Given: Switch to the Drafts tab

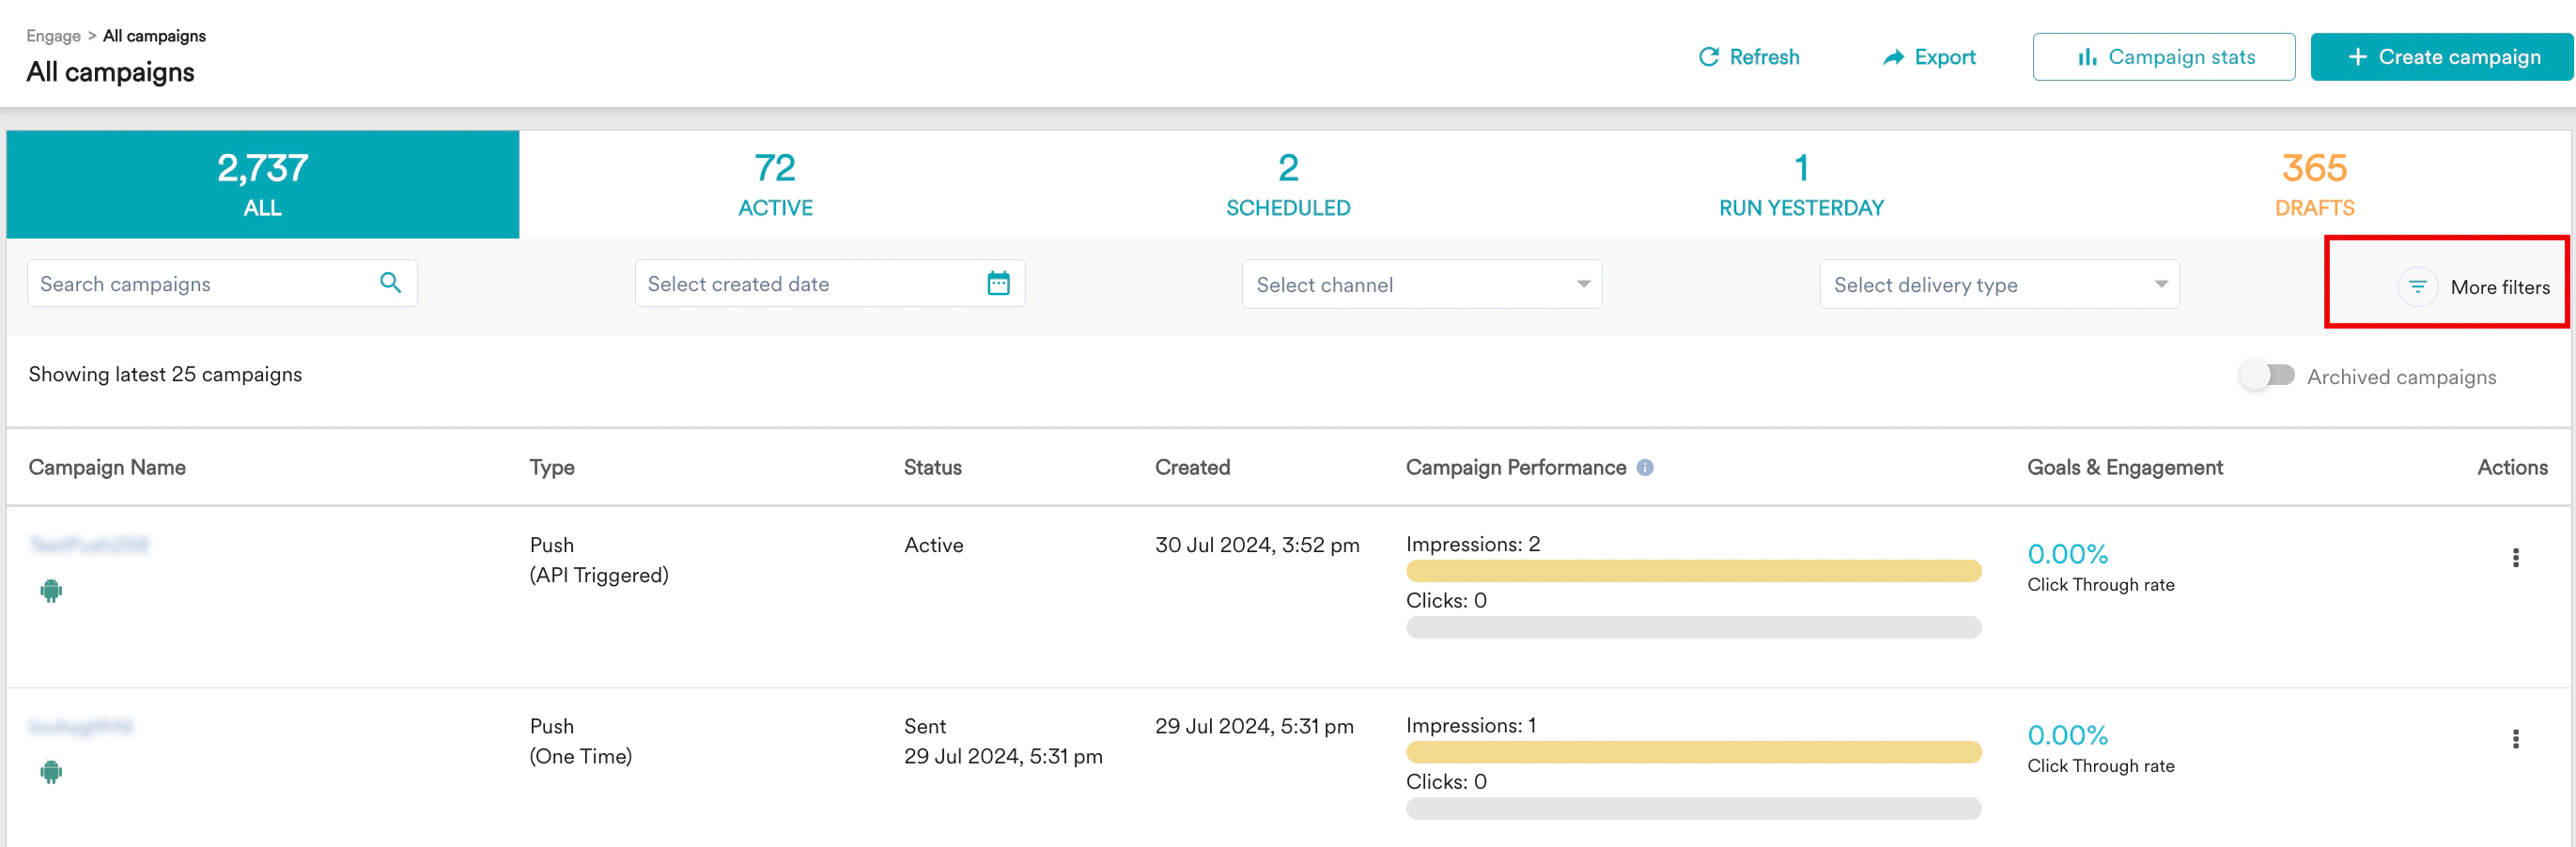Looking at the screenshot, I should 2314,184.
